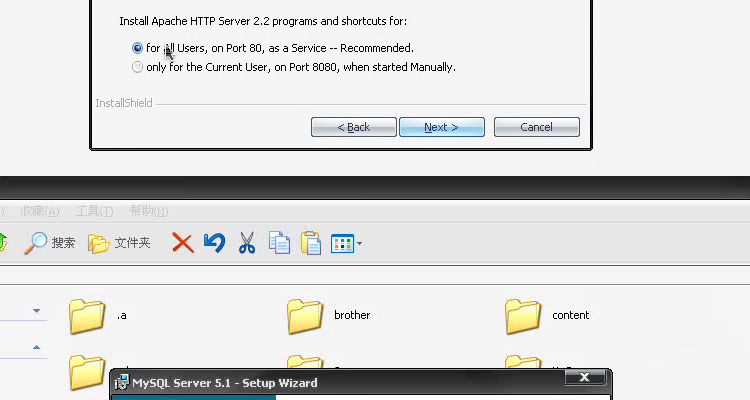Click the red X delete icon

(182, 243)
